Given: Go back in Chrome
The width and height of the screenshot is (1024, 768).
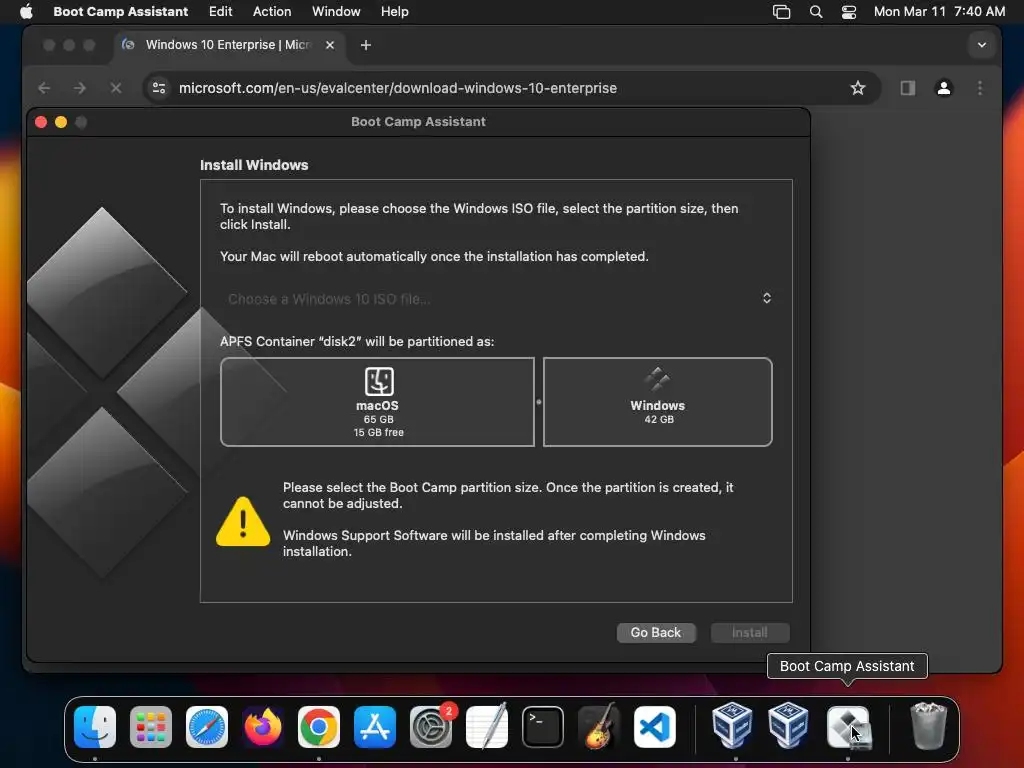Looking at the screenshot, I should pos(44,88).
